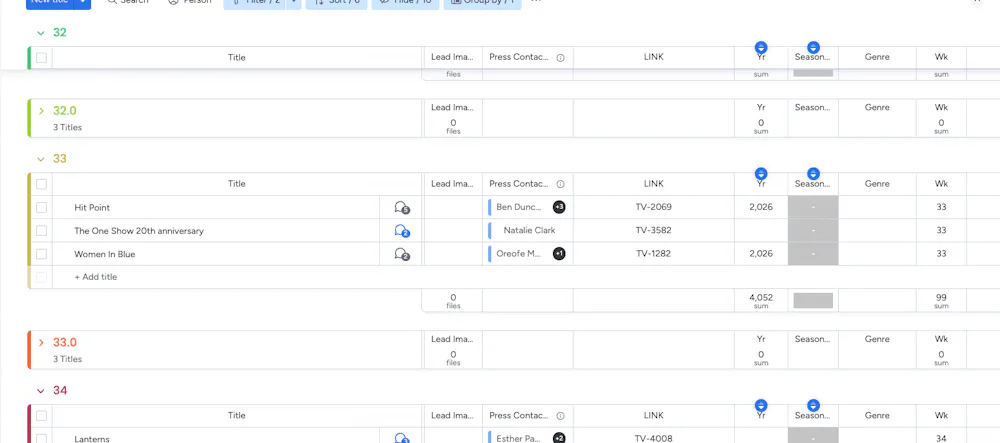
Task: Click the +1 badge next to Oreofe M
Action: 559,254
